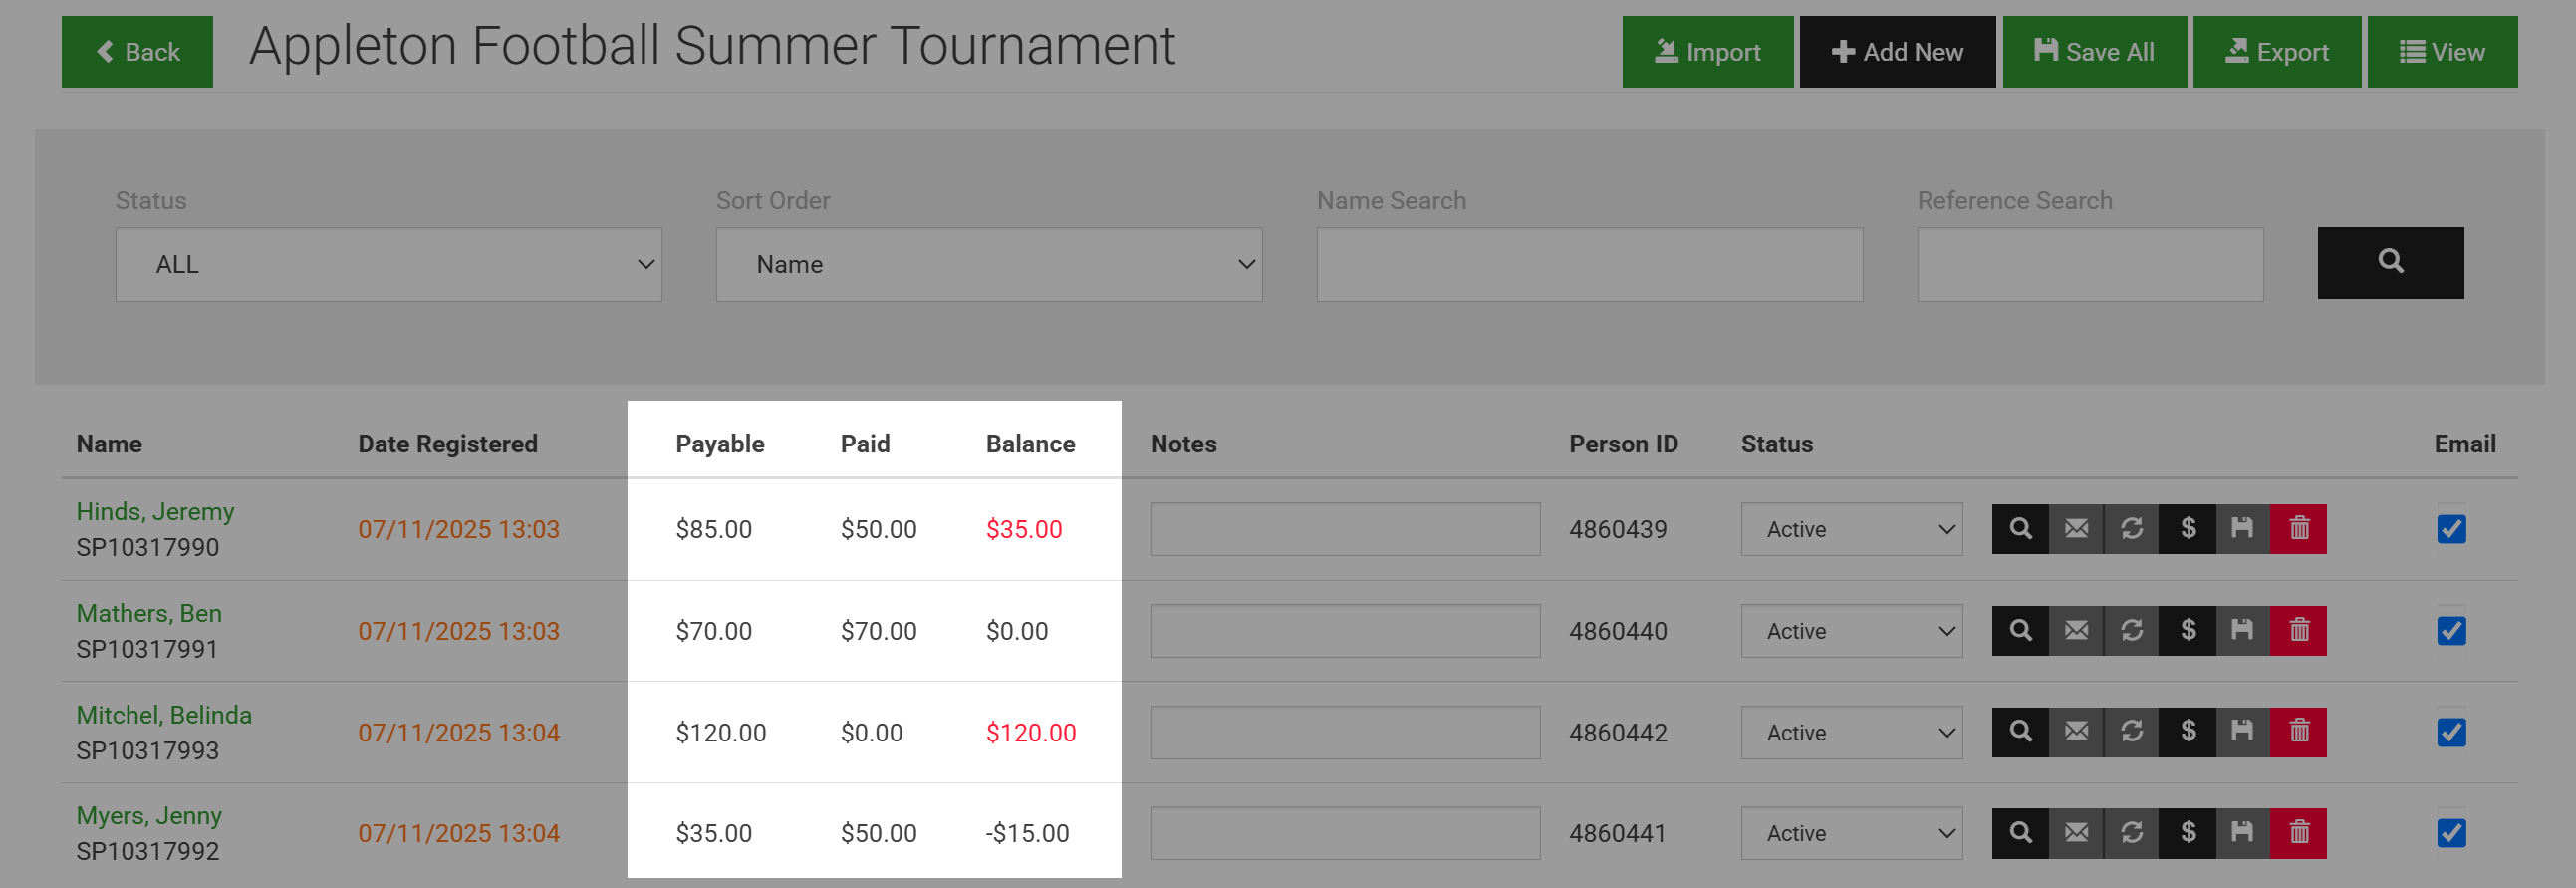Send email icon in Hinds, Jeremy row
This screenshot has width=2576, height=888.
2076,529
